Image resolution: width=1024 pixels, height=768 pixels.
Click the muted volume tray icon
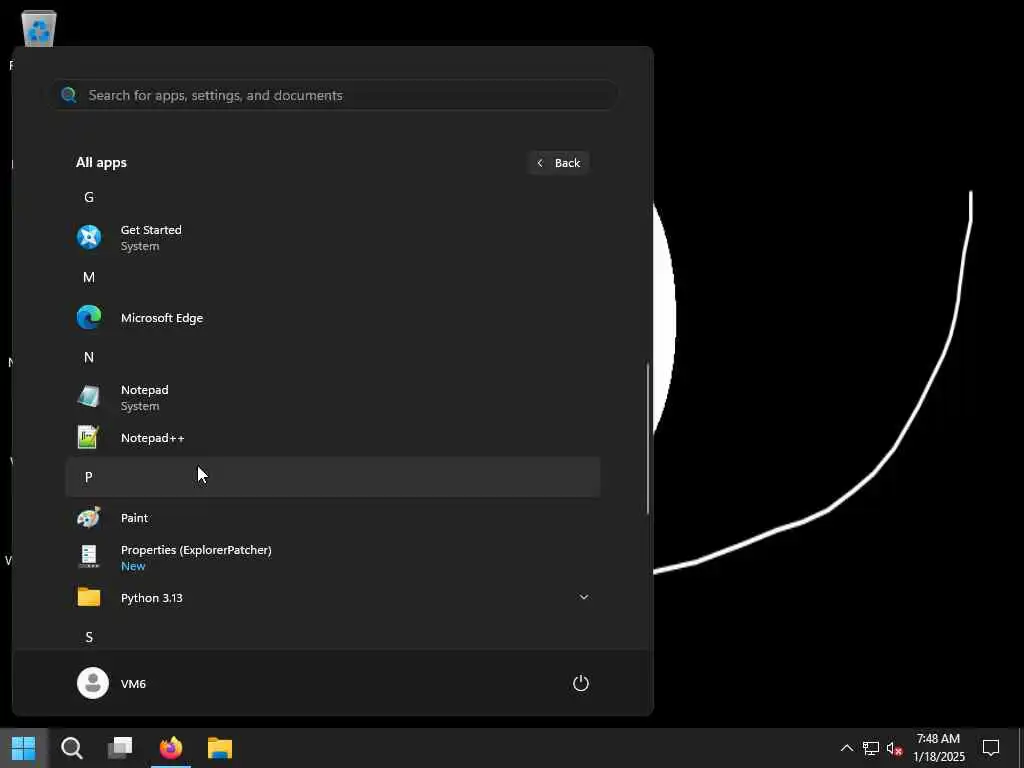tap(894, 748)
